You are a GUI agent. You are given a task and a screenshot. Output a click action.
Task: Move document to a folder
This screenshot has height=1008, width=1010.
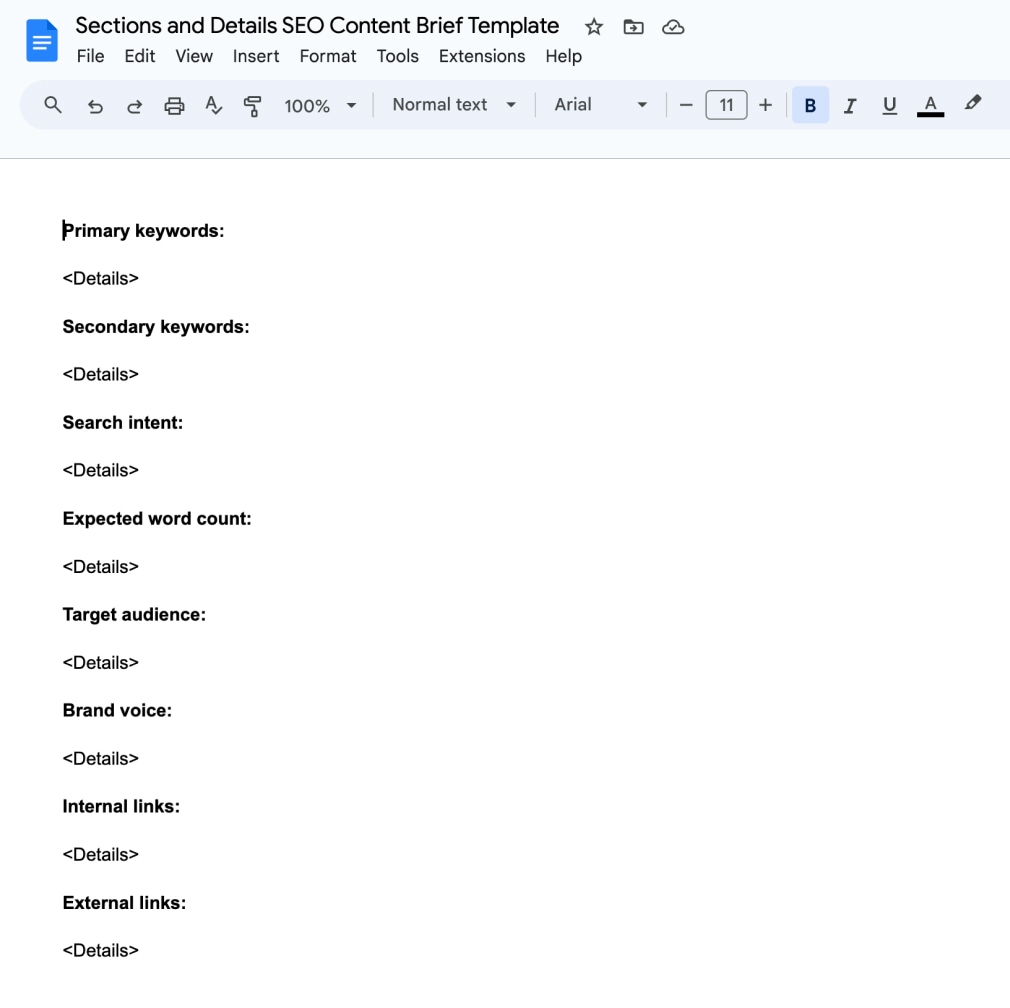pyautogui.click(x=633, y=27)
